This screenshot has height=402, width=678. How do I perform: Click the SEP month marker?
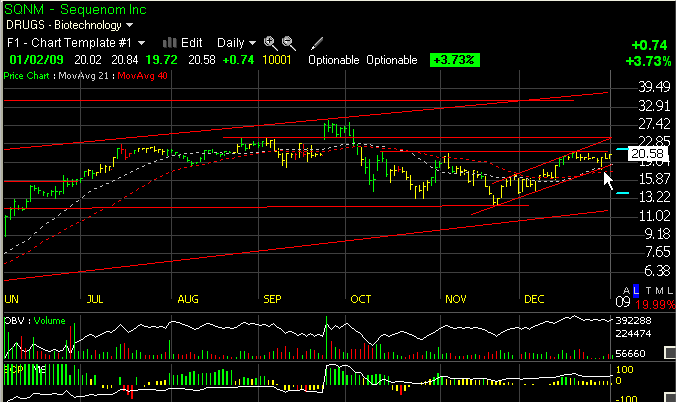[x=272, y=299]
